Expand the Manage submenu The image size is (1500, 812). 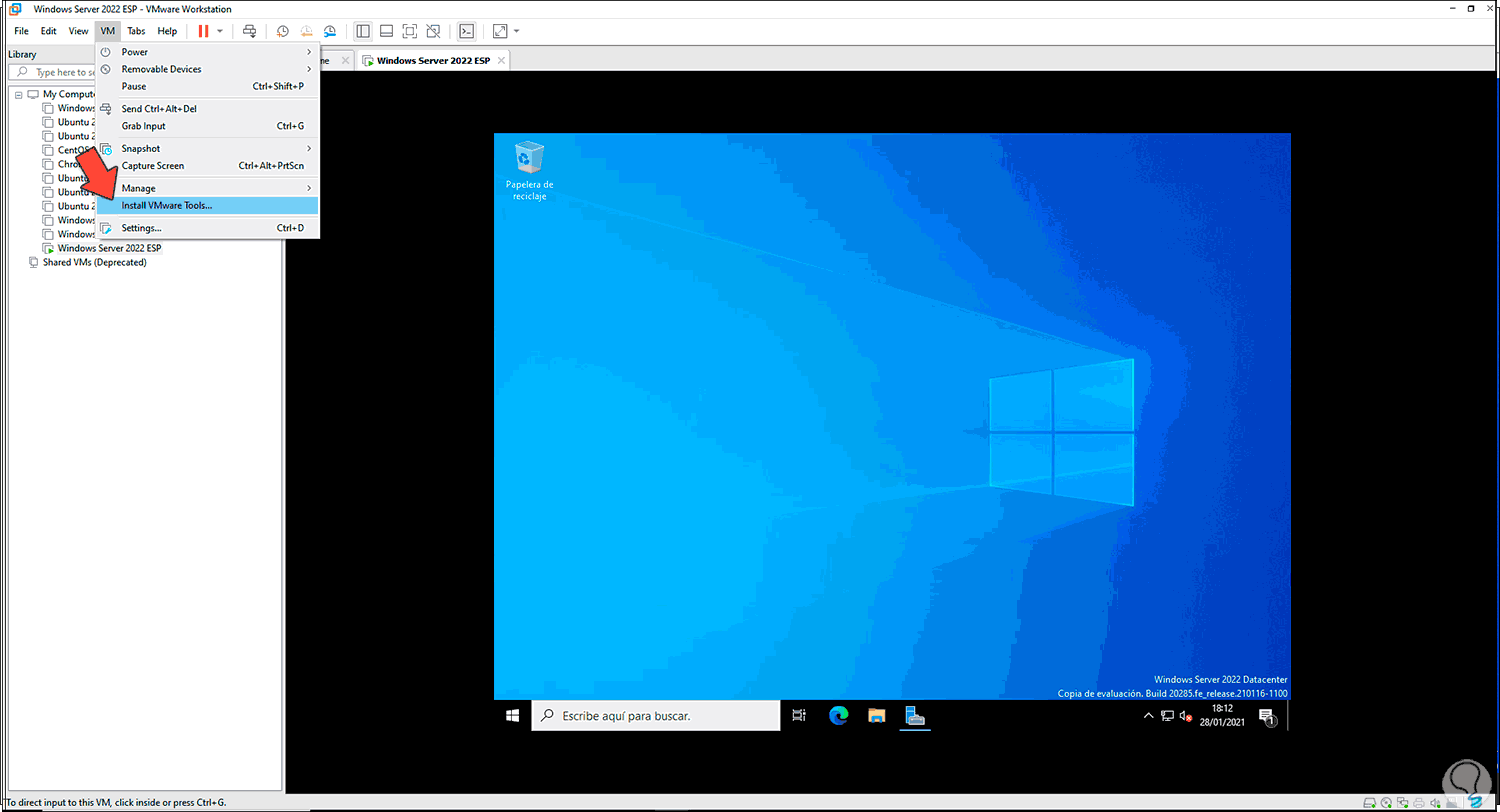(x=207, y=188)
